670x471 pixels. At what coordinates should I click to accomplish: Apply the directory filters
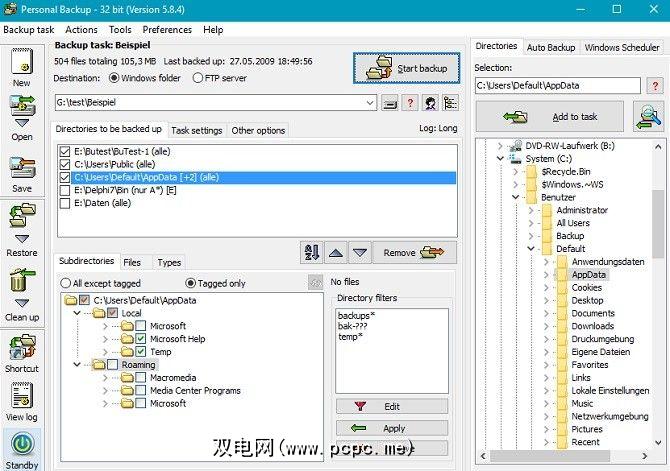pyautogui.click(x=392, y=428)
